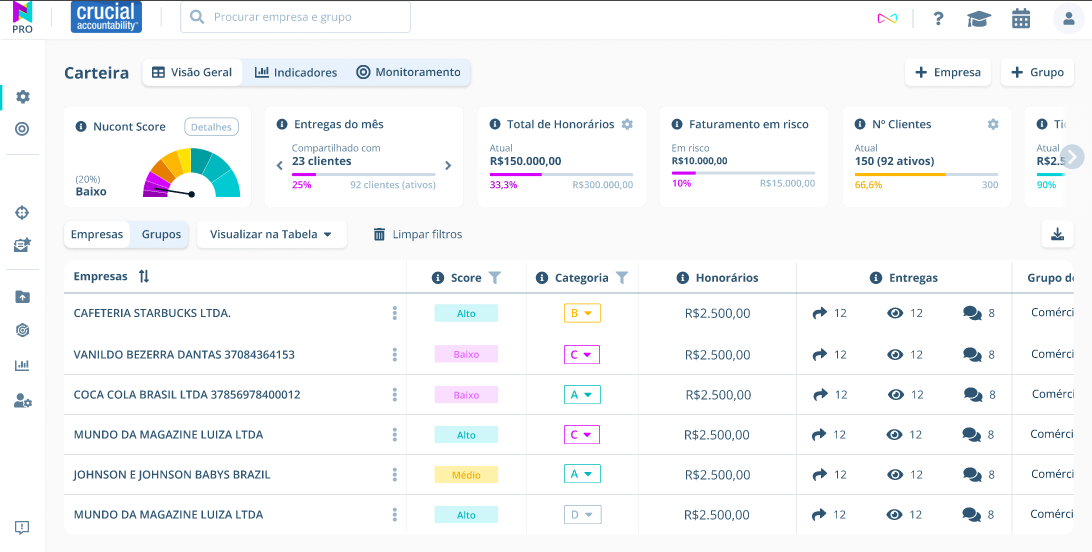
Task: Click the Score column filter funnel
Action: tap(494, 278)
